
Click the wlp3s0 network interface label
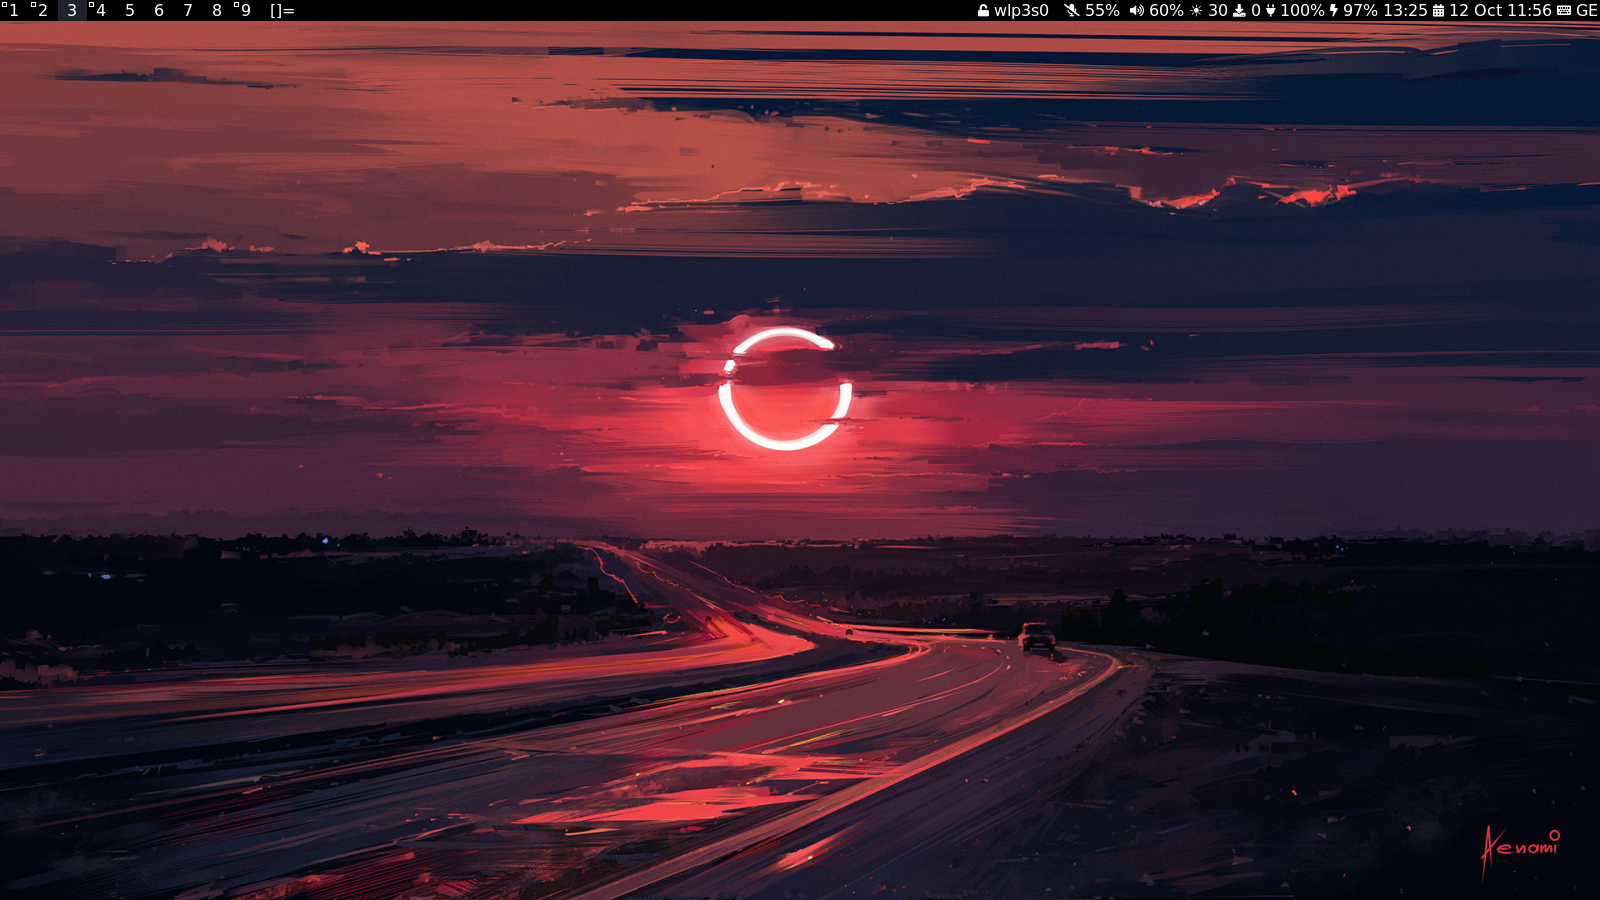pos(1021,10)
